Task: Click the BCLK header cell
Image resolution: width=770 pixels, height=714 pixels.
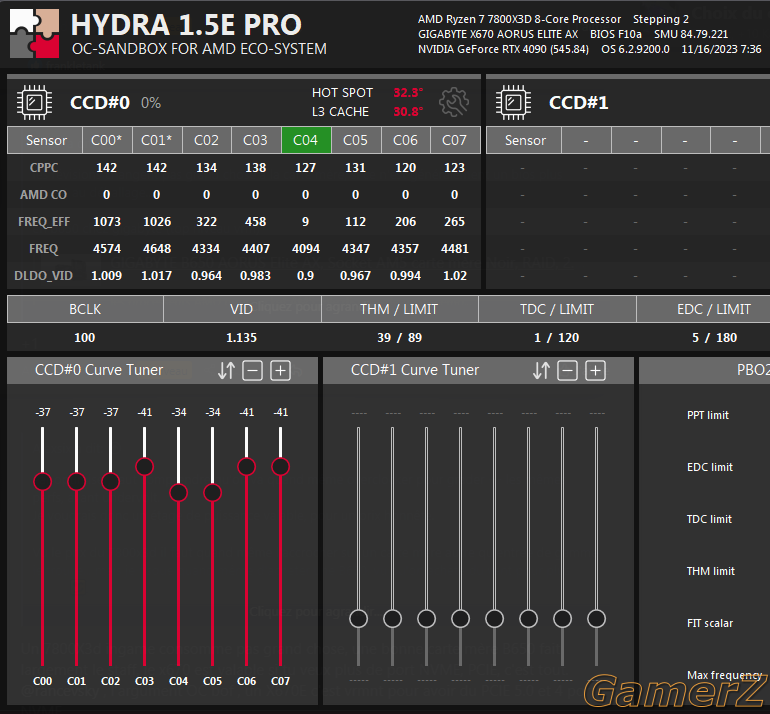Action: [85, 309]
